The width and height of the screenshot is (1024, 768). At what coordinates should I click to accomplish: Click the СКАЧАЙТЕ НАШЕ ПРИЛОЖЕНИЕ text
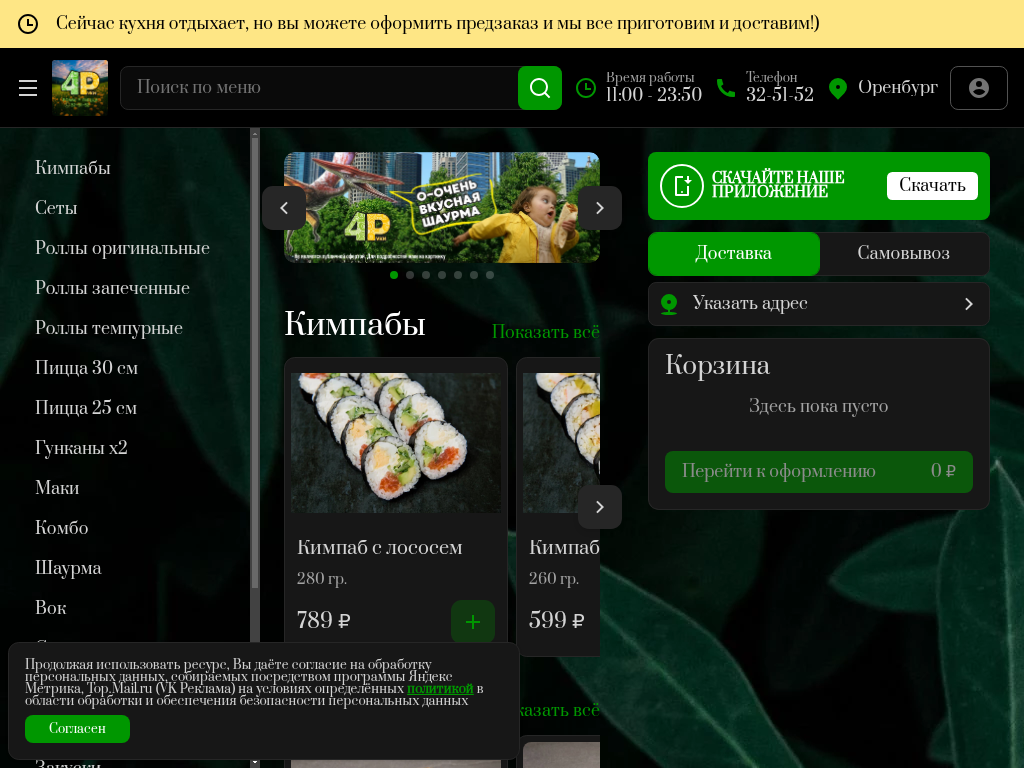coord(778,185)
